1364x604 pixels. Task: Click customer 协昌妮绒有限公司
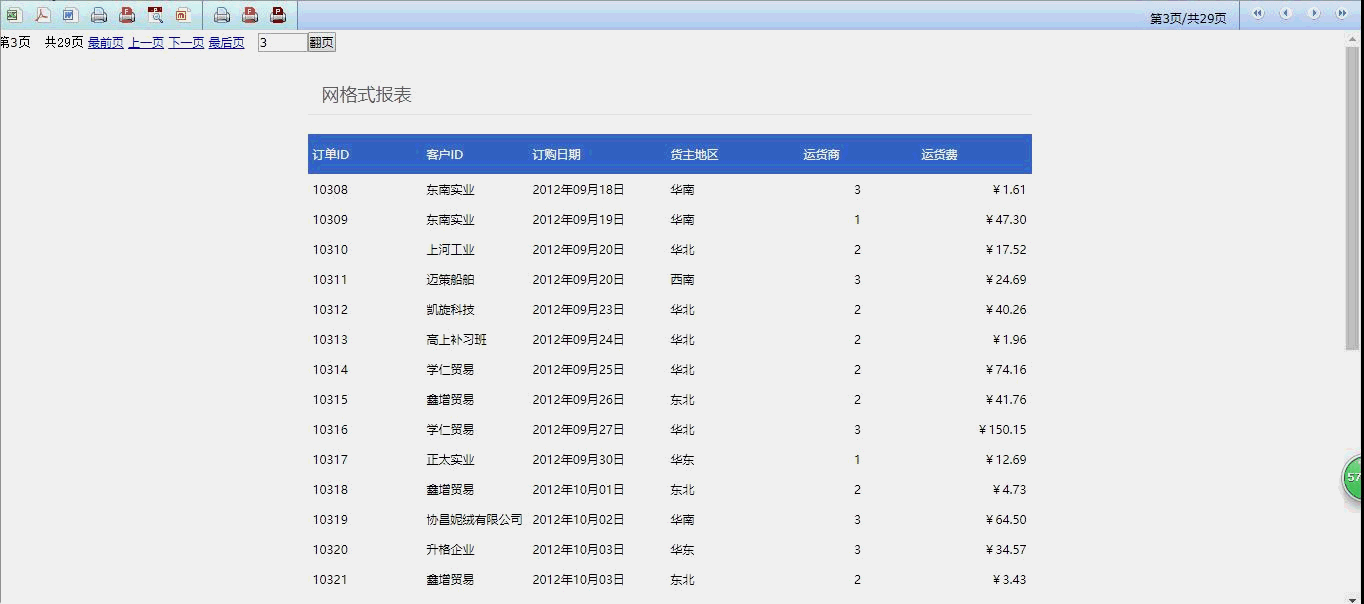474,519
